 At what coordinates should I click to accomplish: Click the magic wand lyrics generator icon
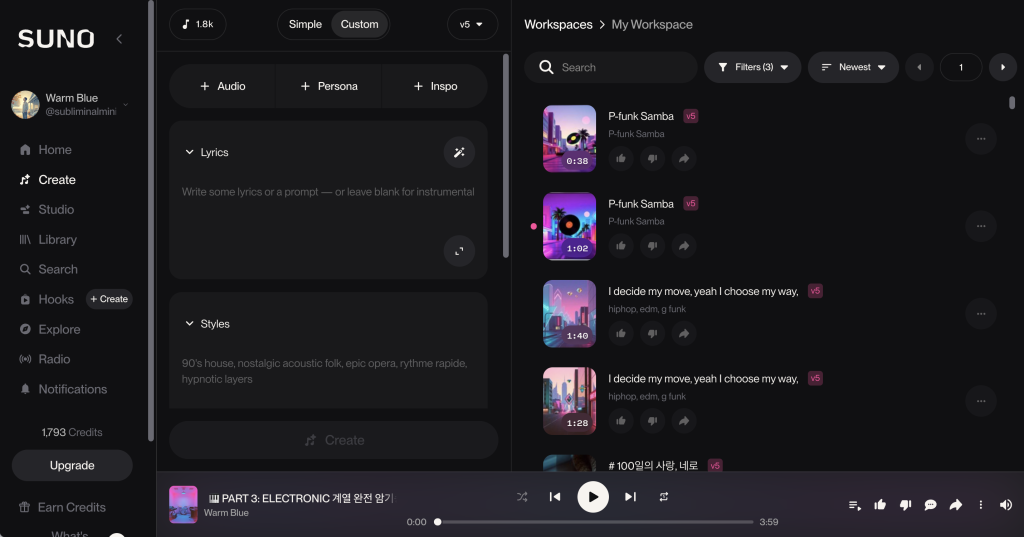pyautogui.click(x=459, y=152)
